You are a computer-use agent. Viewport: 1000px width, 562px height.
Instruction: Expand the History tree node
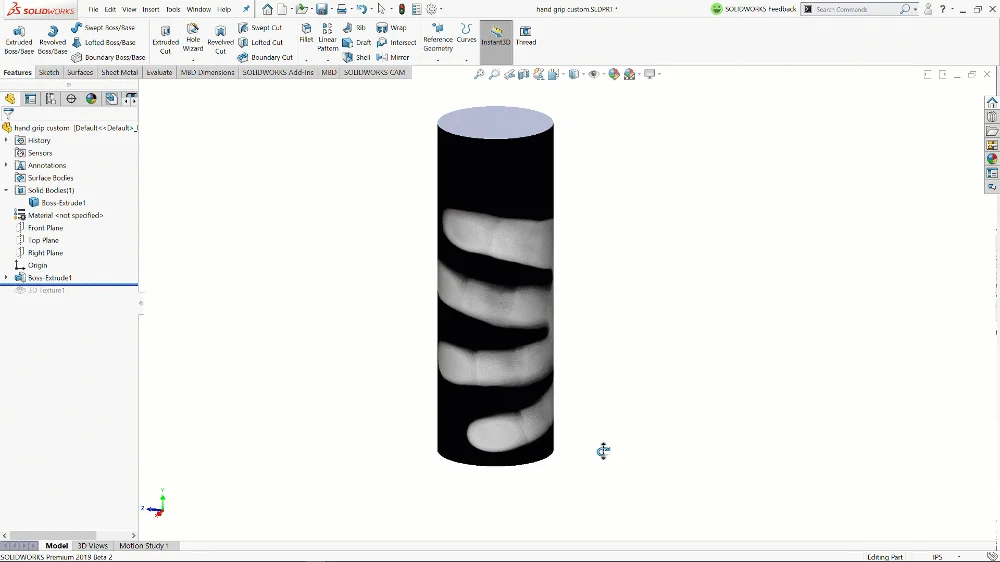point(6,140)
